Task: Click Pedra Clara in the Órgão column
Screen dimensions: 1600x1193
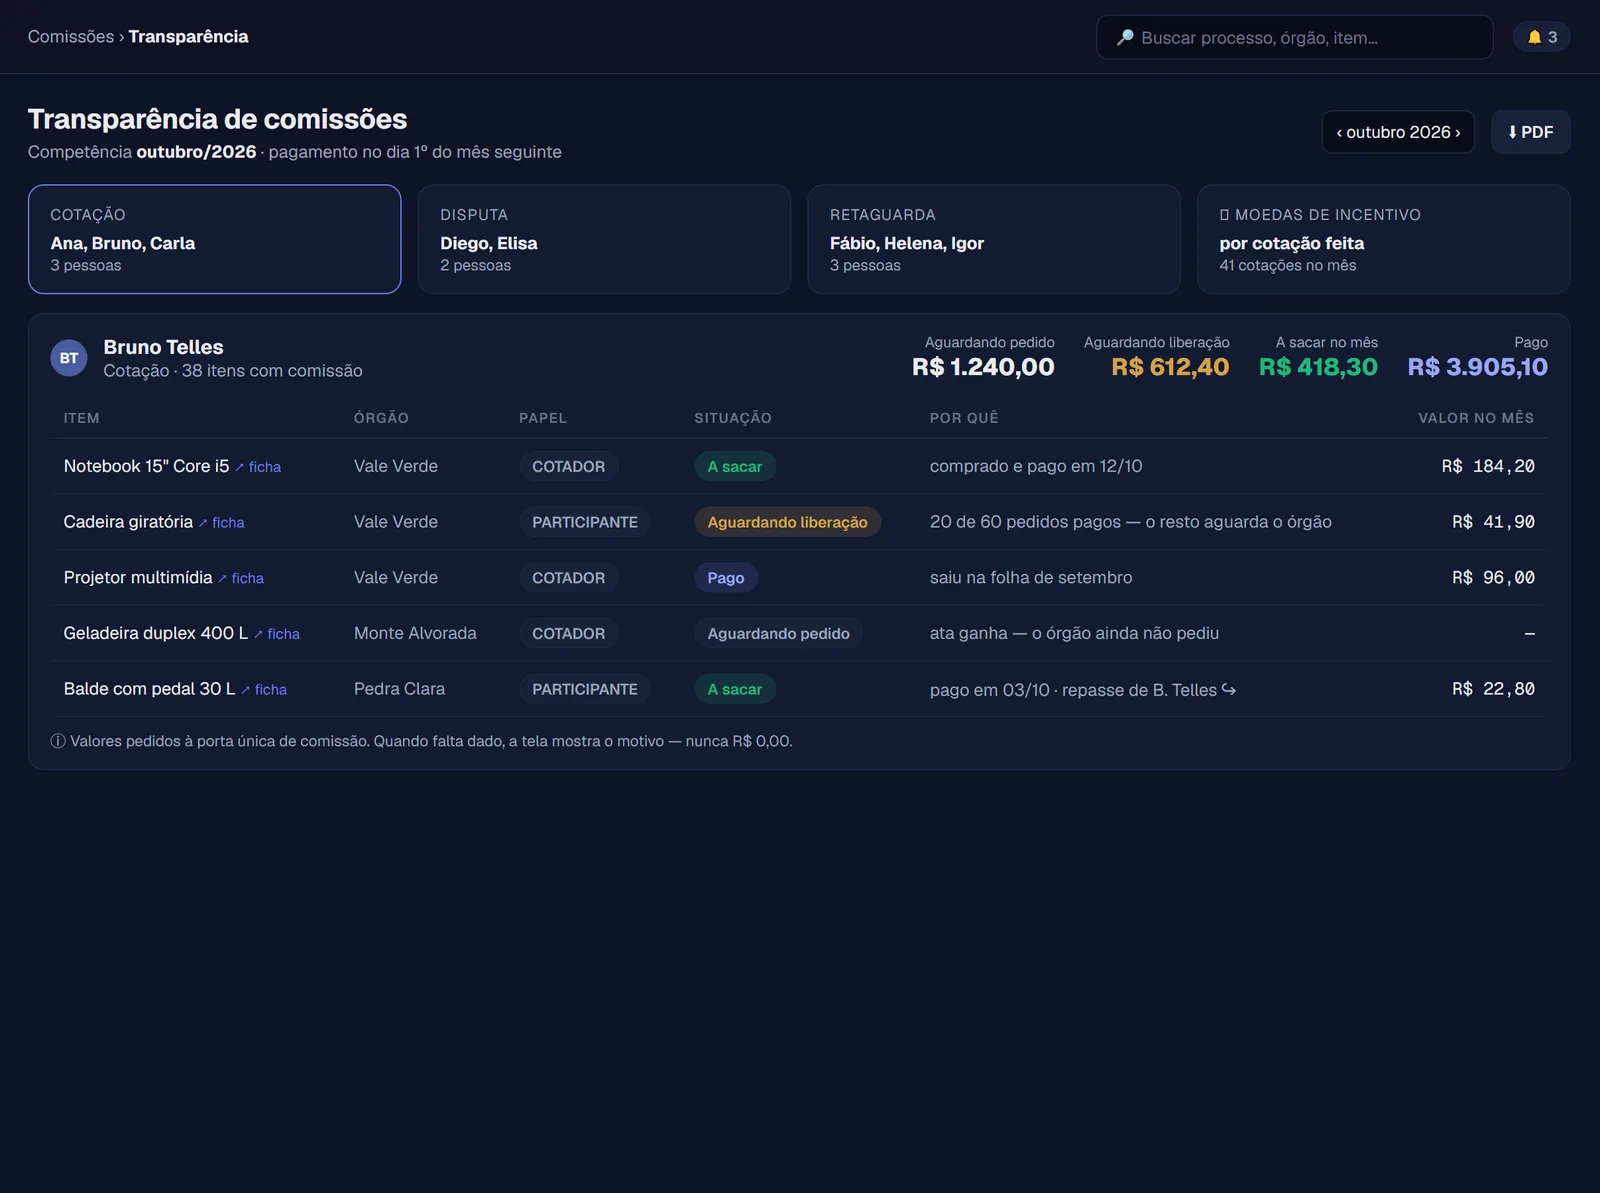Action: [399, 689]
